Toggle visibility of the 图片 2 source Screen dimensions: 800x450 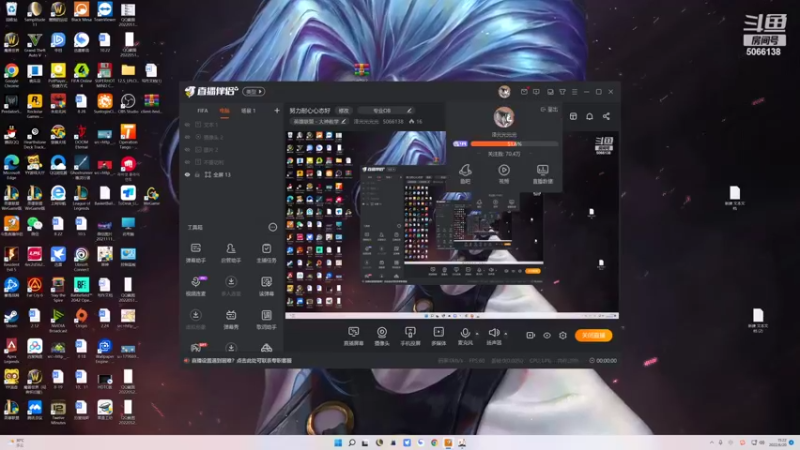(187, 149)
